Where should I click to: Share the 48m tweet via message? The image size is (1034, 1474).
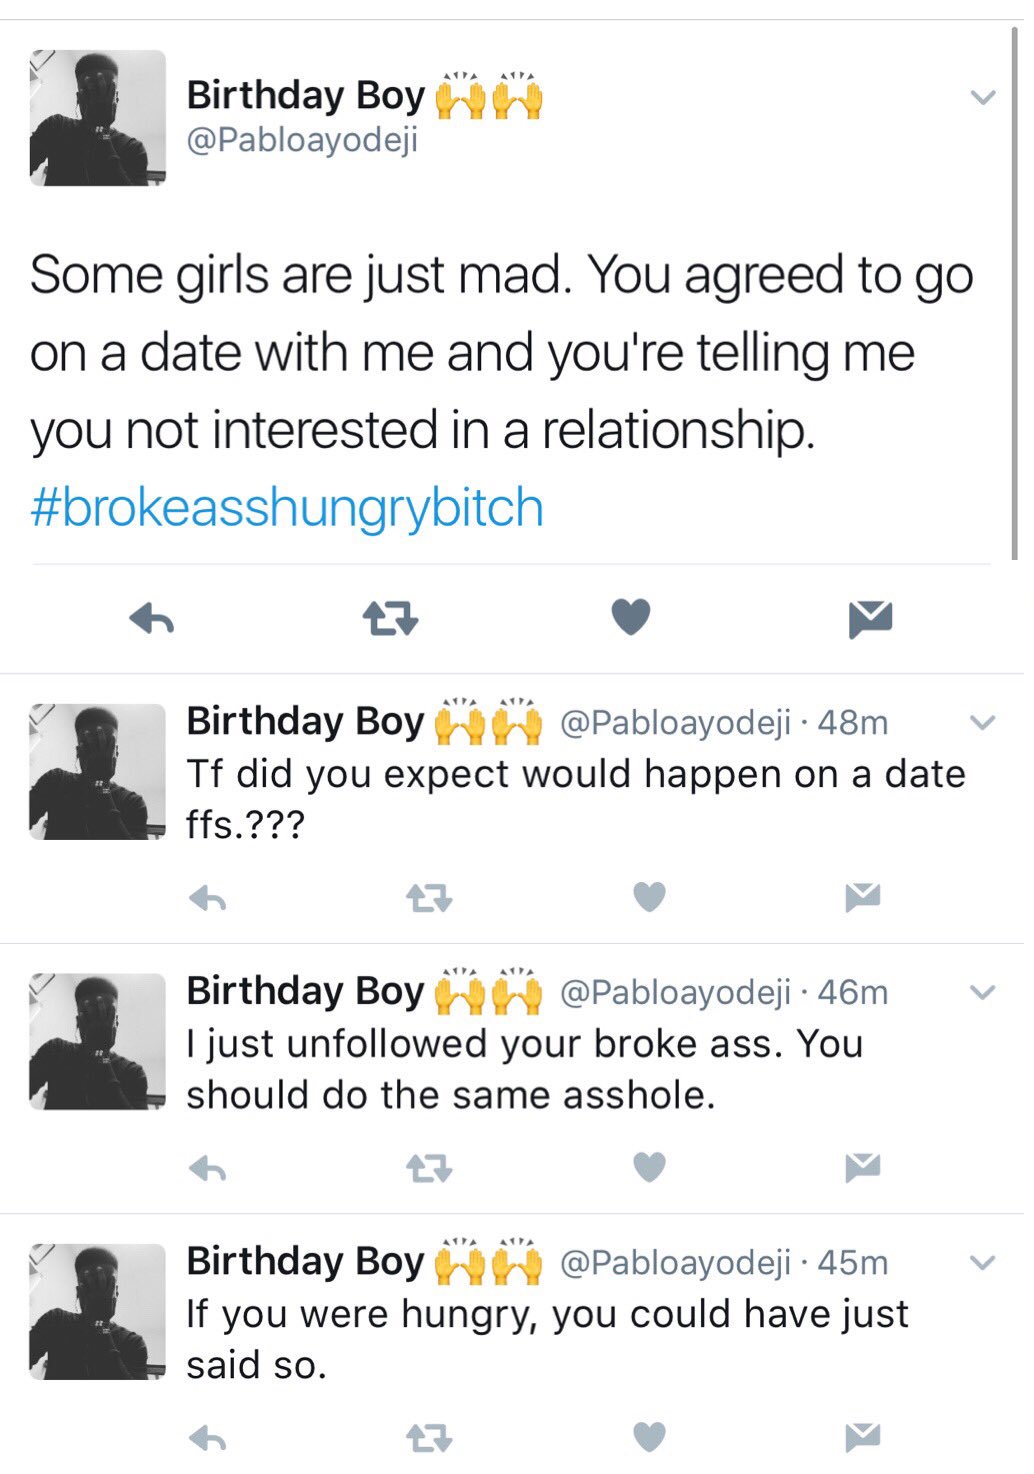862,897
